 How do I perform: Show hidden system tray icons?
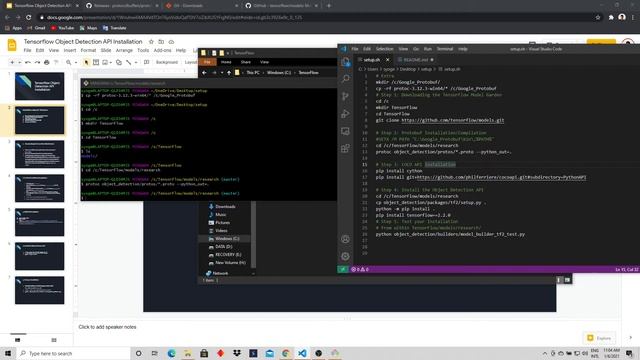coord(545,353)
